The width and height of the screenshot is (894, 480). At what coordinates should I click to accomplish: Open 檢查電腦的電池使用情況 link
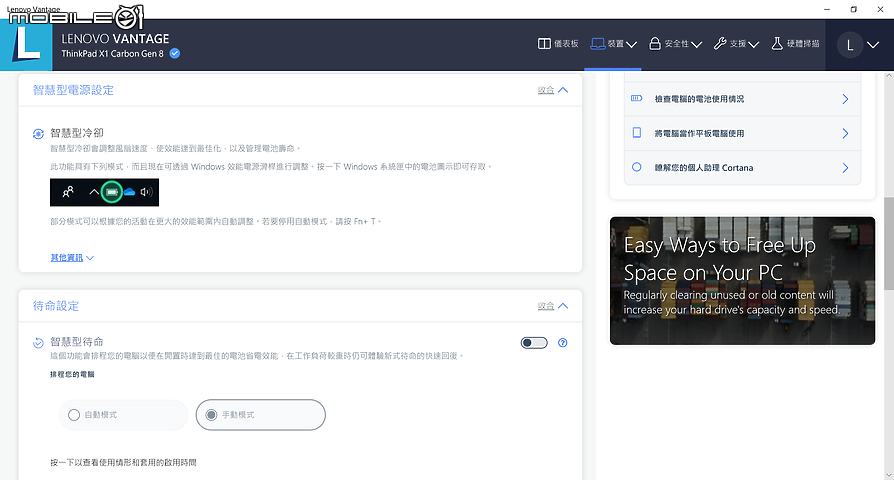pos(742,99)
